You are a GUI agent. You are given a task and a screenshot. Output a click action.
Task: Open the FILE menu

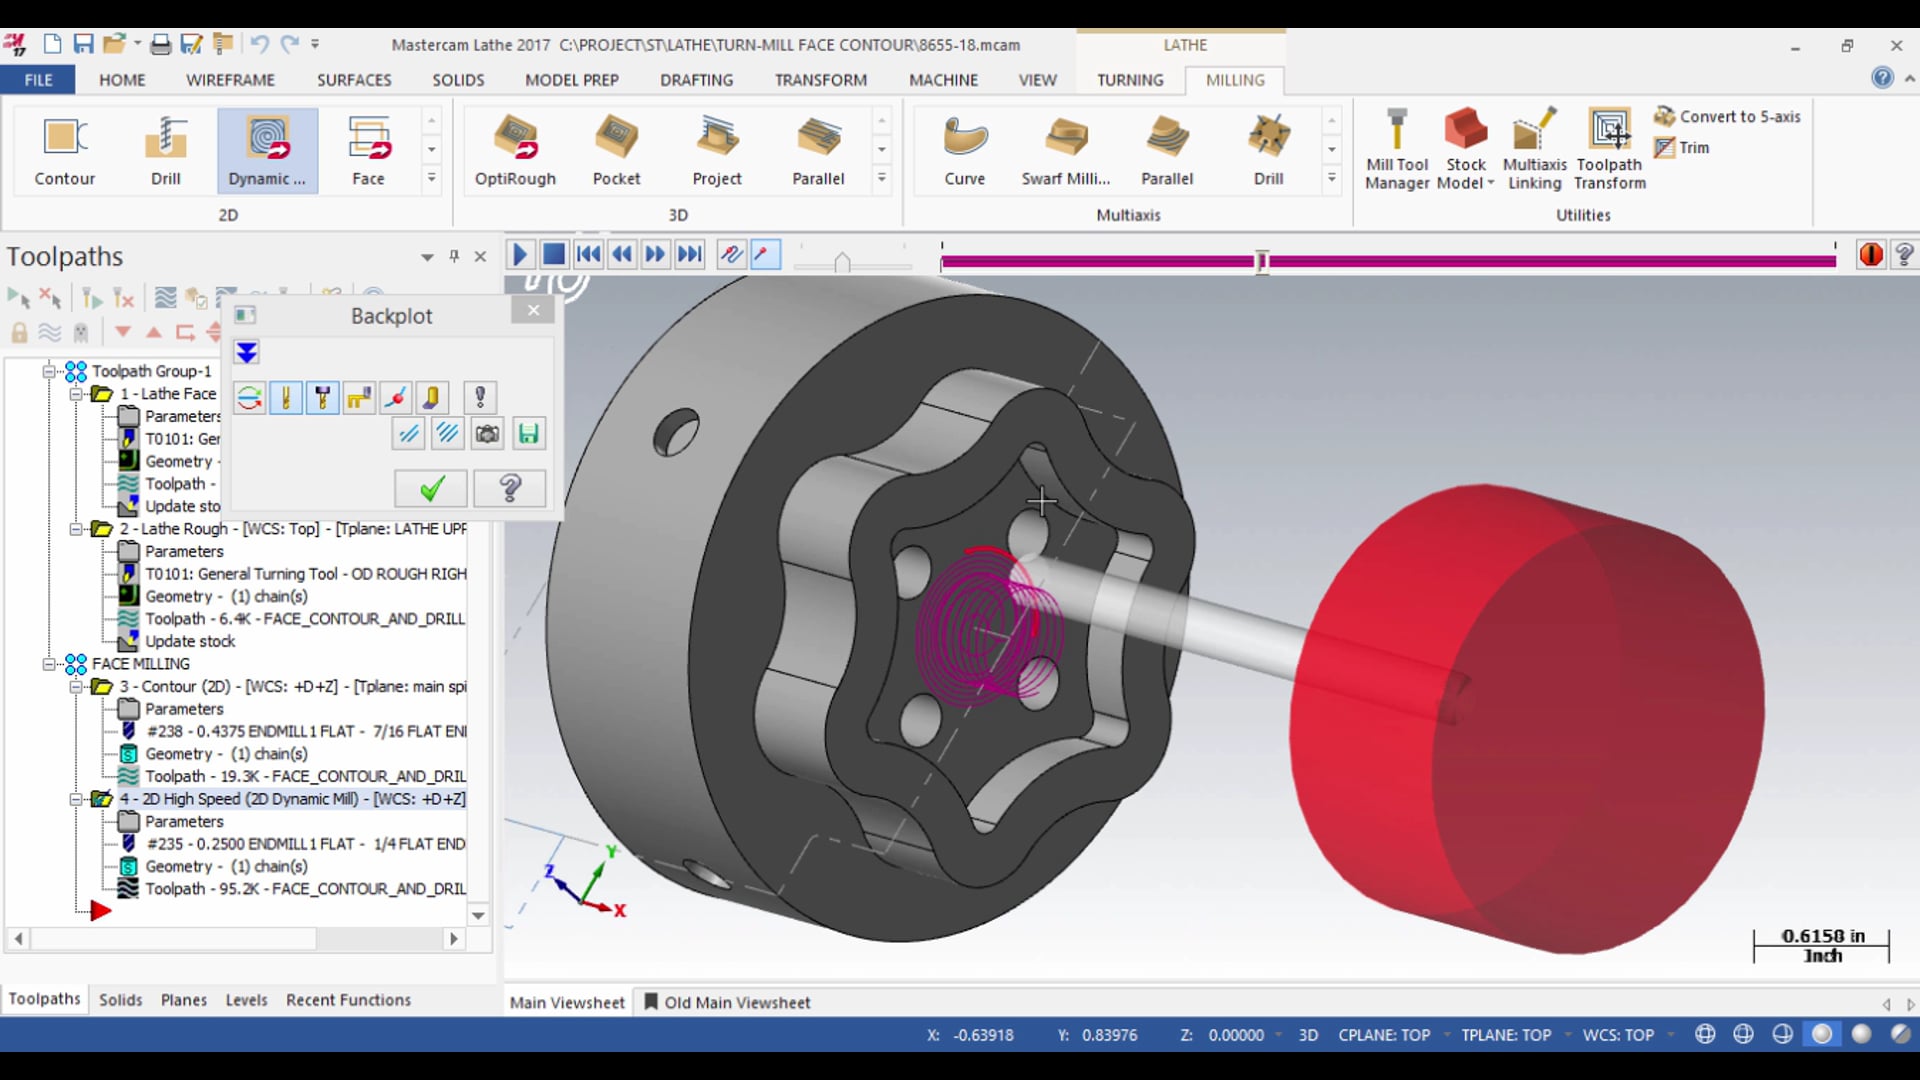point(38,80)
